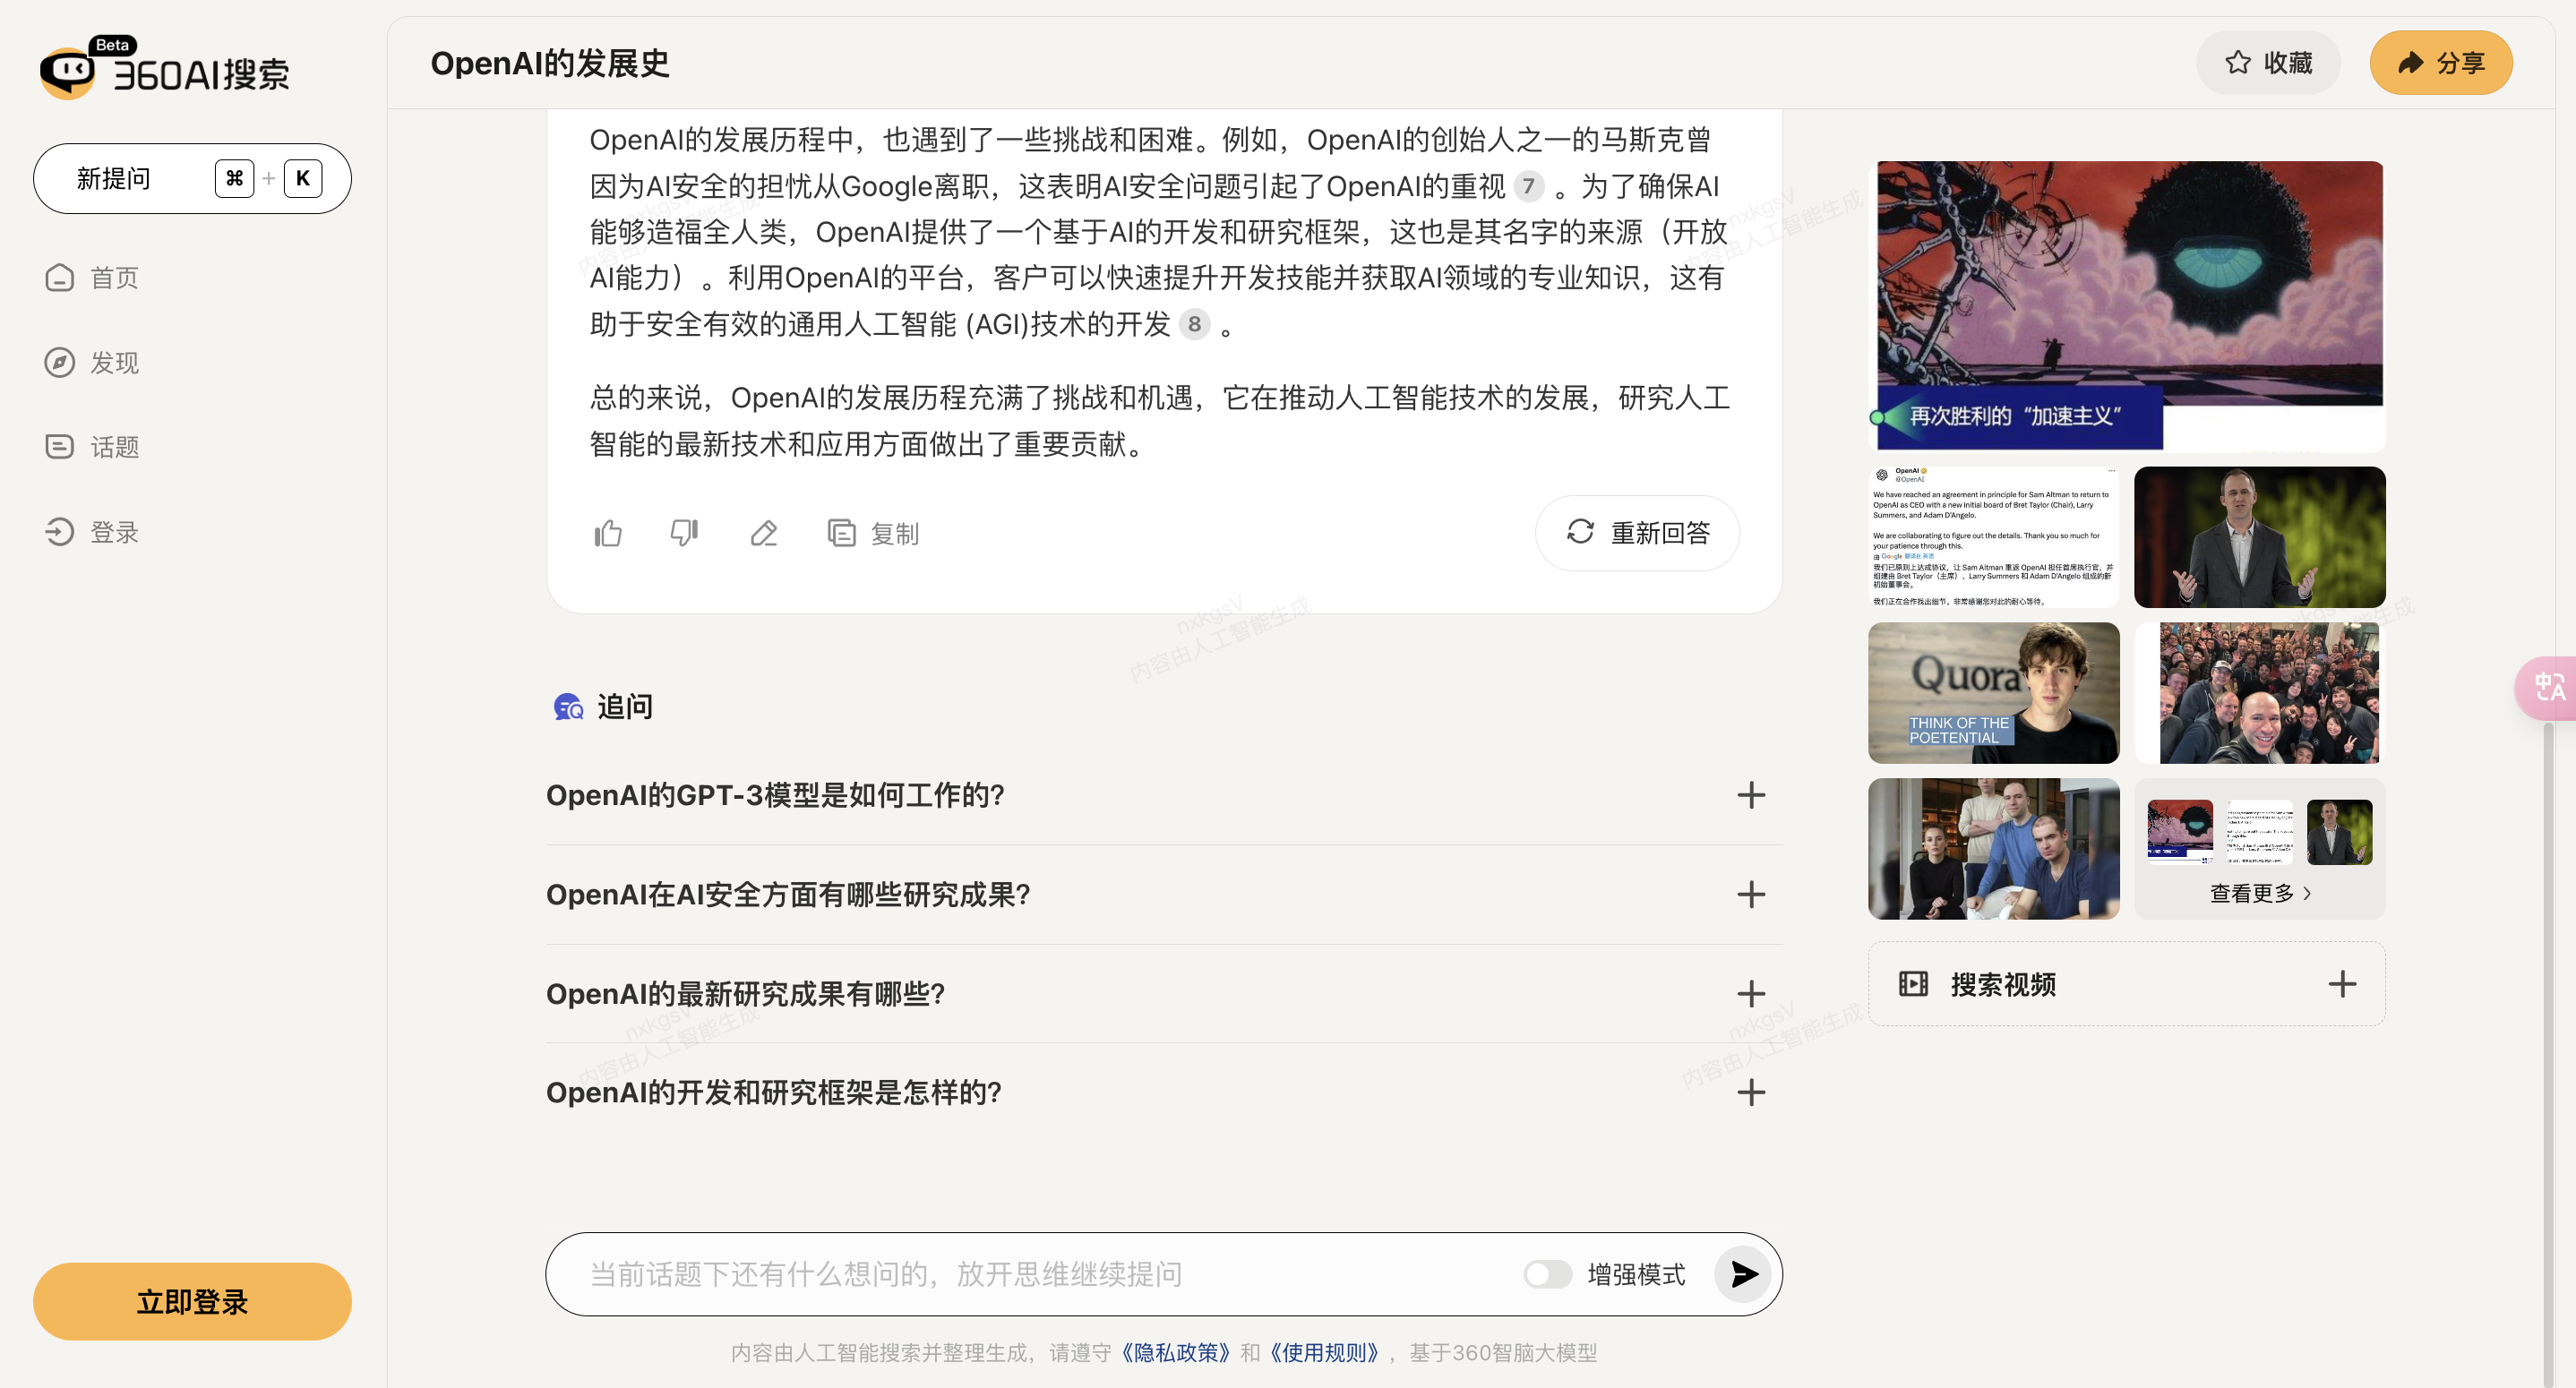Click the send arrow icon
Viewport: 2576px width, 1388px height.
click(x=1743, y=1275)
